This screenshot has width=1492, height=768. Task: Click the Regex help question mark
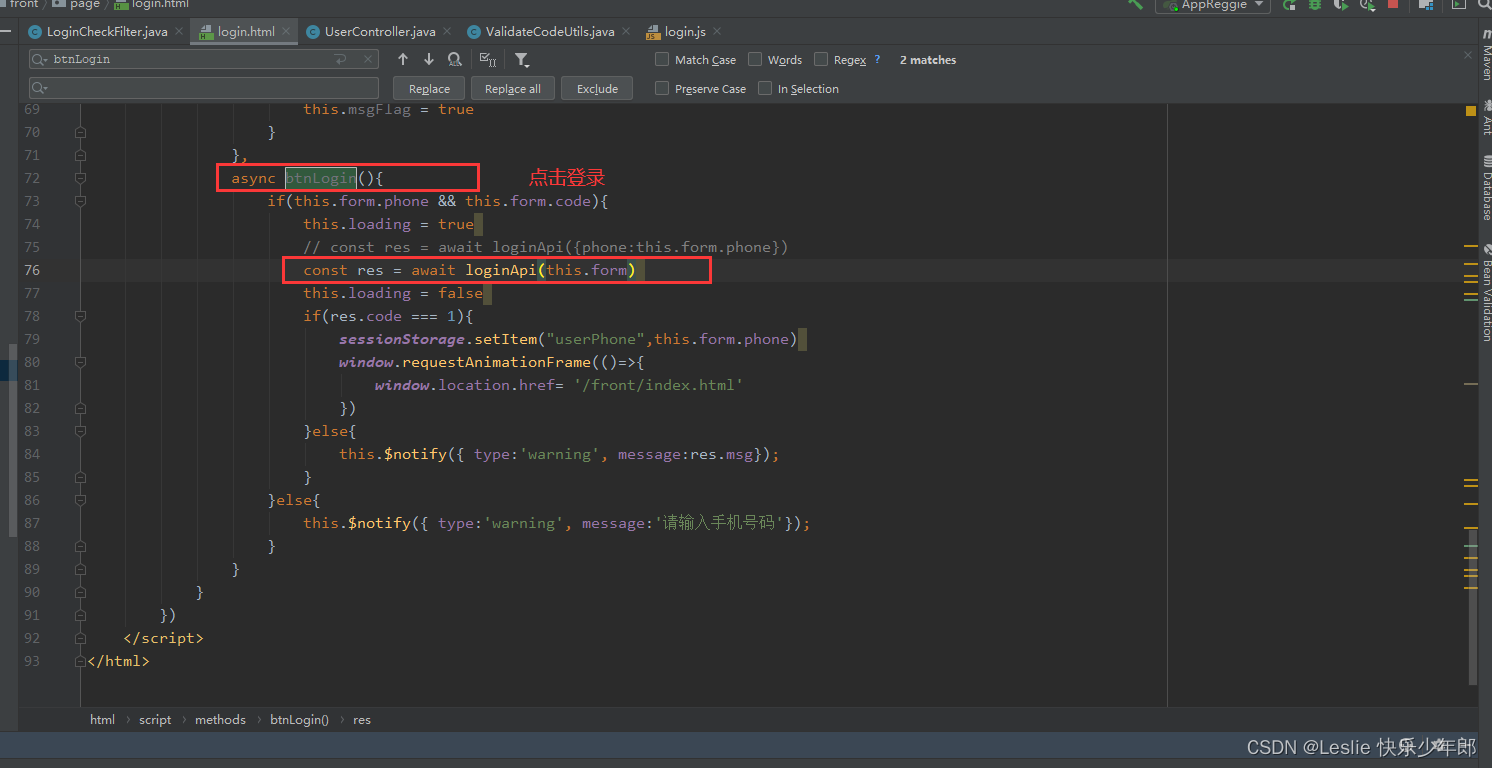[x=877, y=59]
